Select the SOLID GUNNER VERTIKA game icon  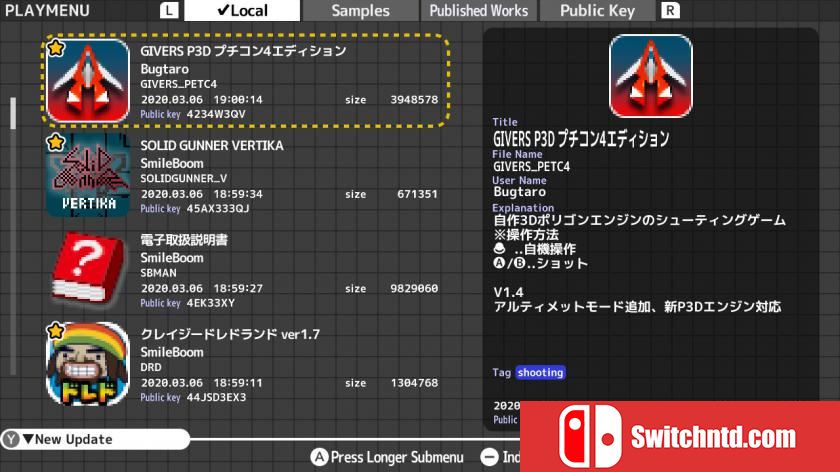click(88, 175)
